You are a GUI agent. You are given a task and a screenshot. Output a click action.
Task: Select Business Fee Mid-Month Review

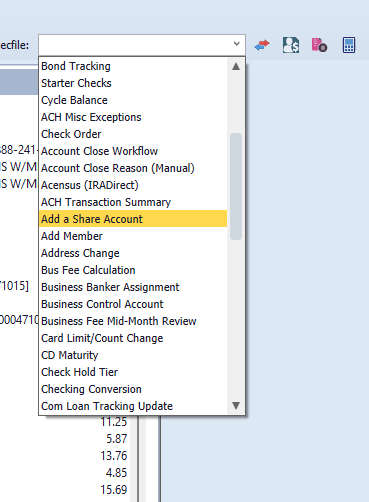[133, 321]
